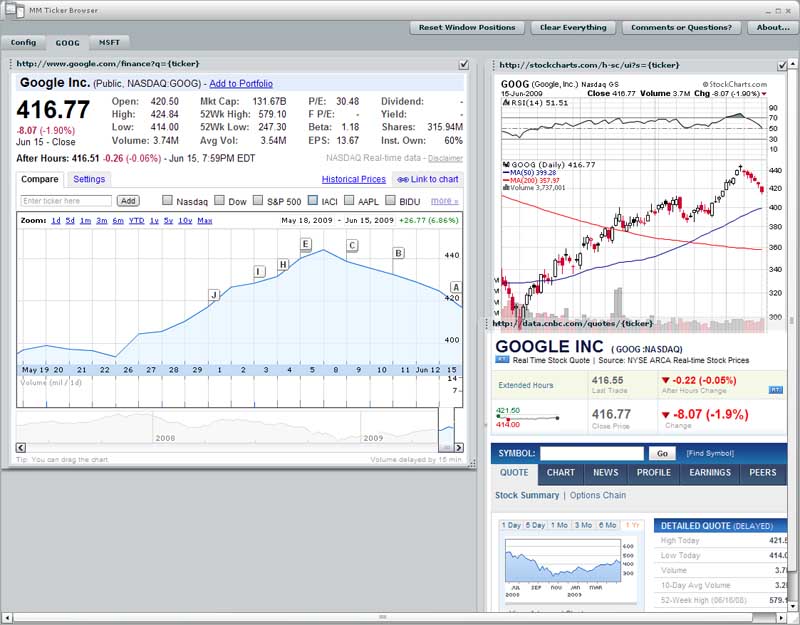Click the left arrow of the bottom horizontal scrollbar
Screen dimensions: 800x625
pos(6,617)
